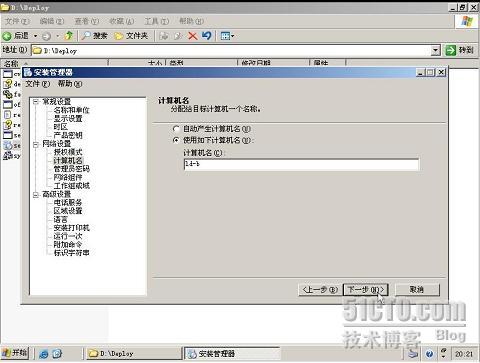Switch to 安装管理器 taskbar button
Viewport: 480px width, 363px height.
click(232, 353)
